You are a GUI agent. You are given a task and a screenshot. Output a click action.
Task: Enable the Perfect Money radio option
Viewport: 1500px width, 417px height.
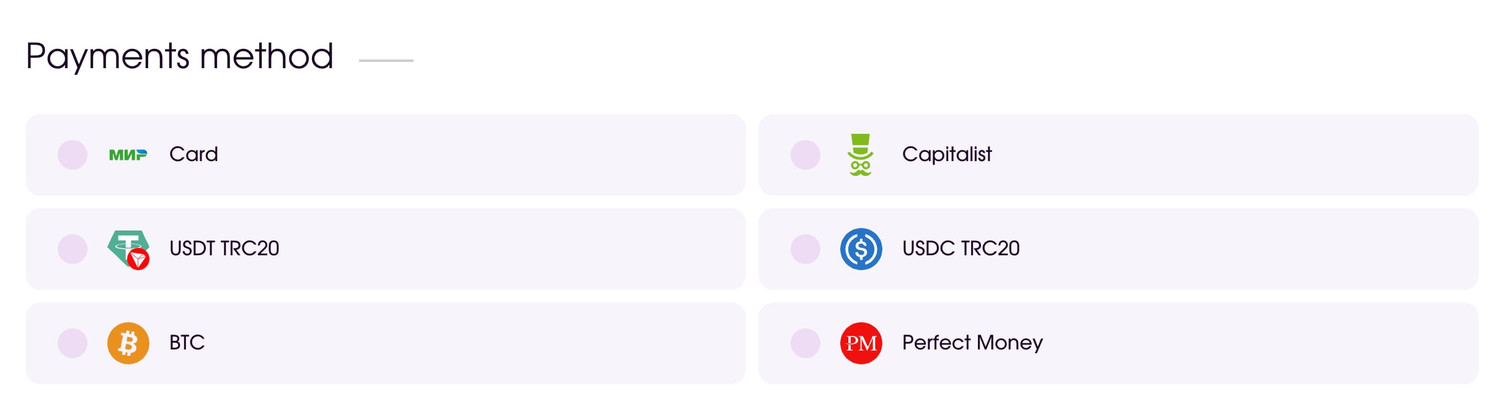point(805,343)
